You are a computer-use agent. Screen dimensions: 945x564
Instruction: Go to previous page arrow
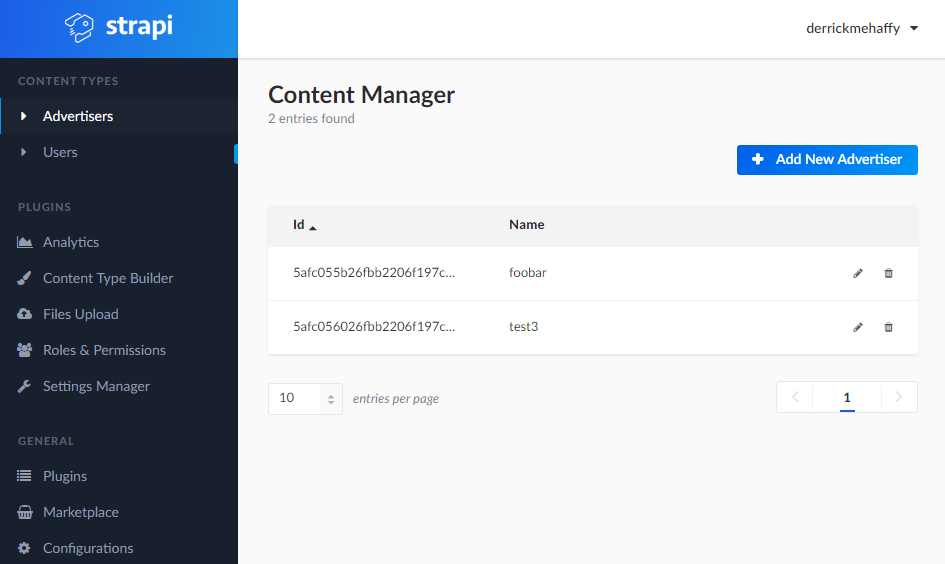click(795, 396)
